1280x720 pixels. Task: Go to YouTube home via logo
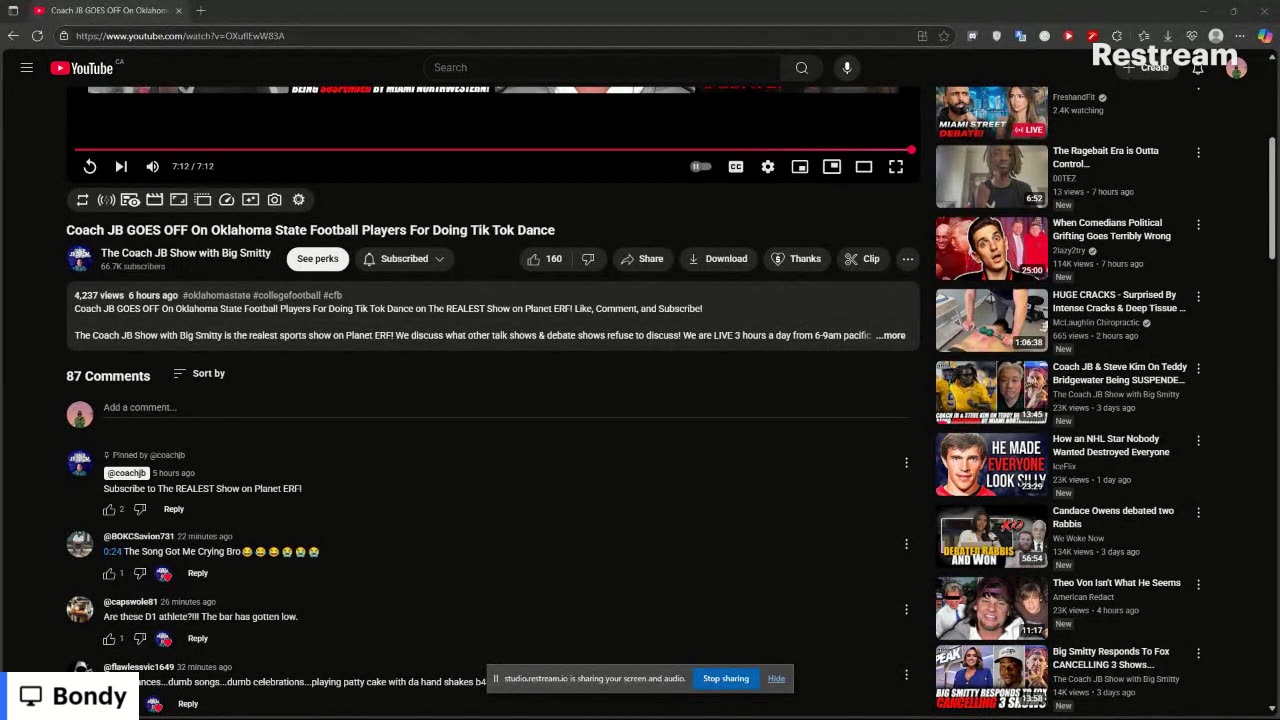point(82,68)
